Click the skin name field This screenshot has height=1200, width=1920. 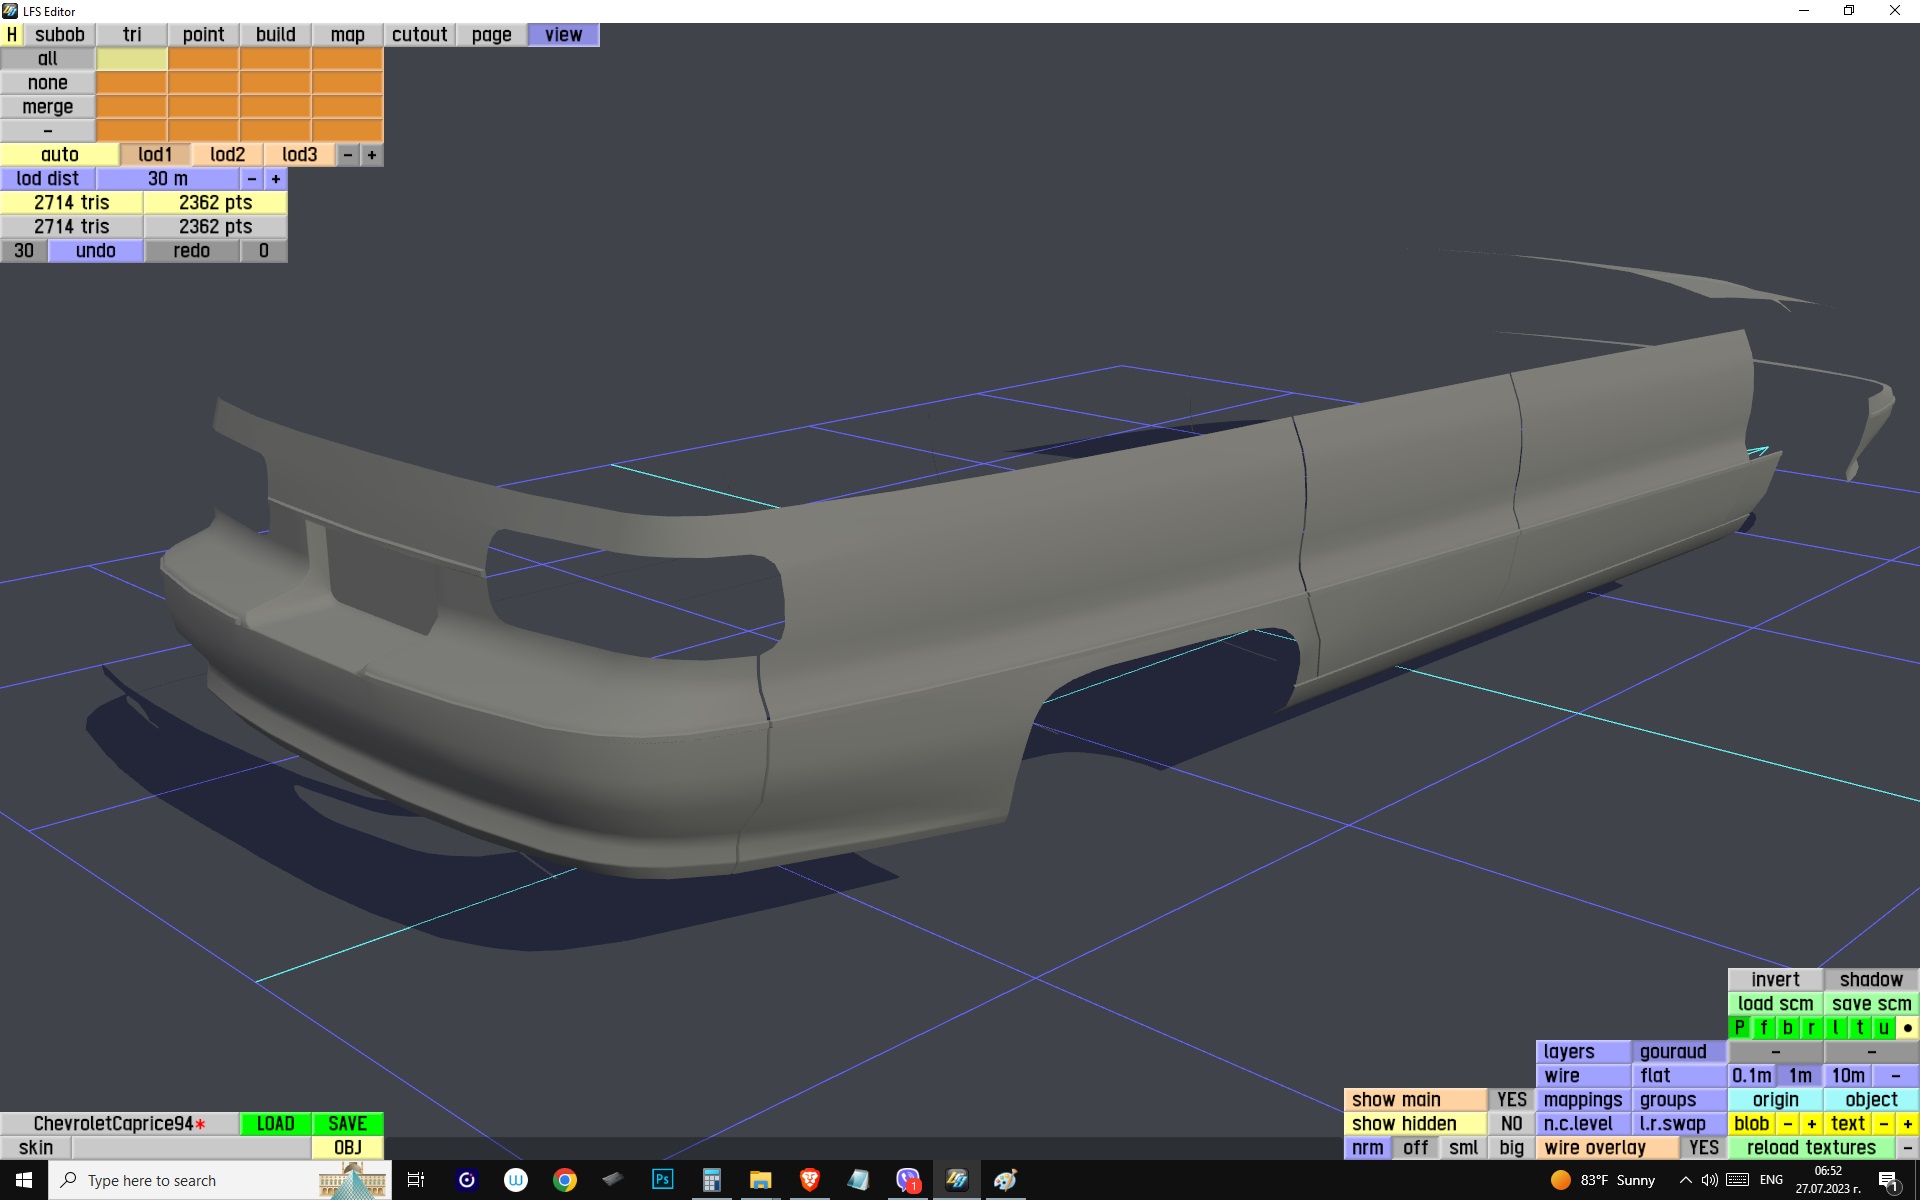(x=190, y=1148)
